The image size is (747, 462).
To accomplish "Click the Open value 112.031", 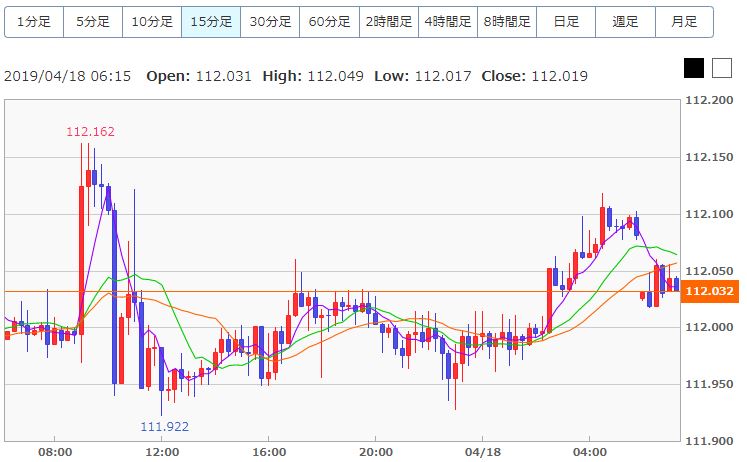I will 223,76.
